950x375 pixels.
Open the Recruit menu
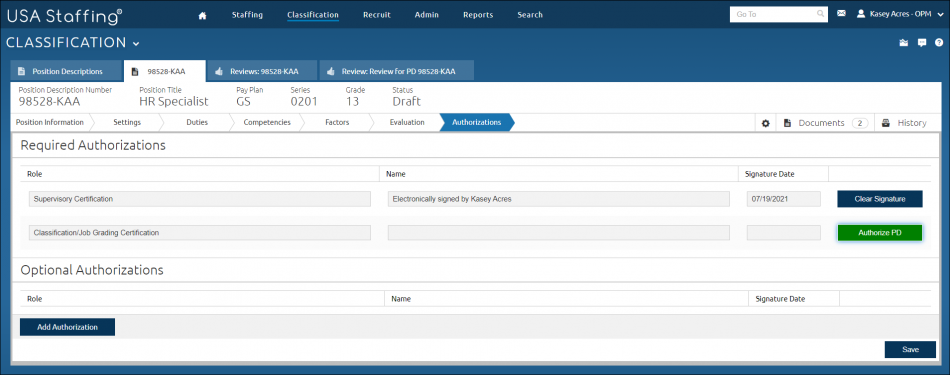pos(377,15)
